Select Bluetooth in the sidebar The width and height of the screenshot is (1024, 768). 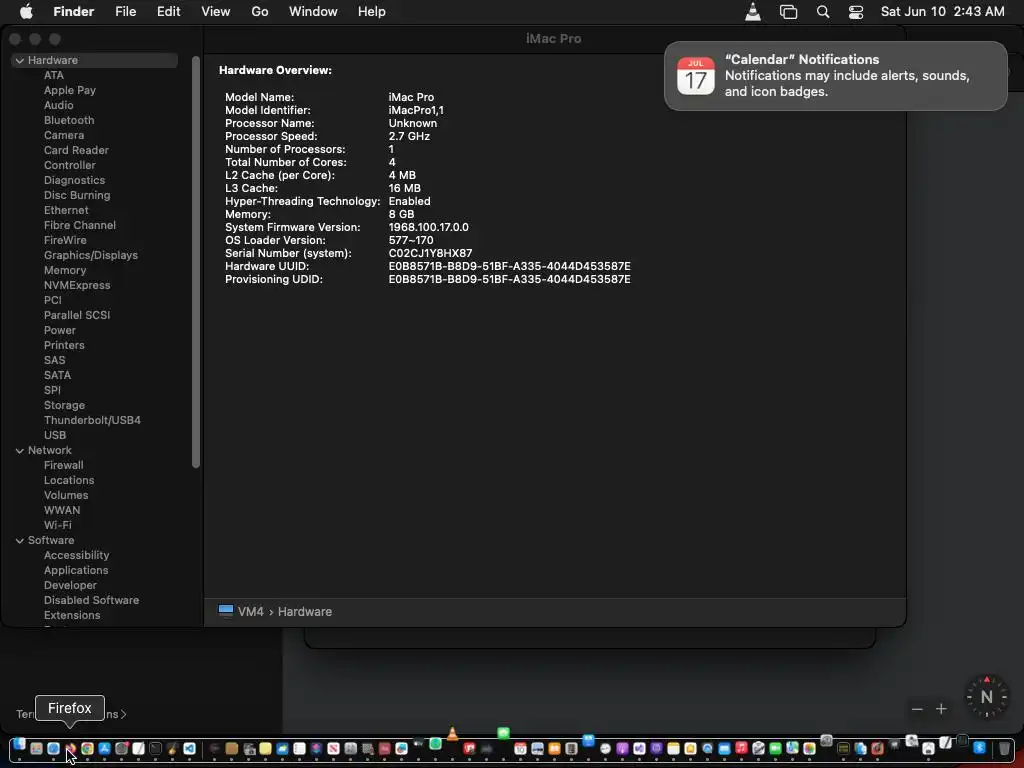pos(69,120)
